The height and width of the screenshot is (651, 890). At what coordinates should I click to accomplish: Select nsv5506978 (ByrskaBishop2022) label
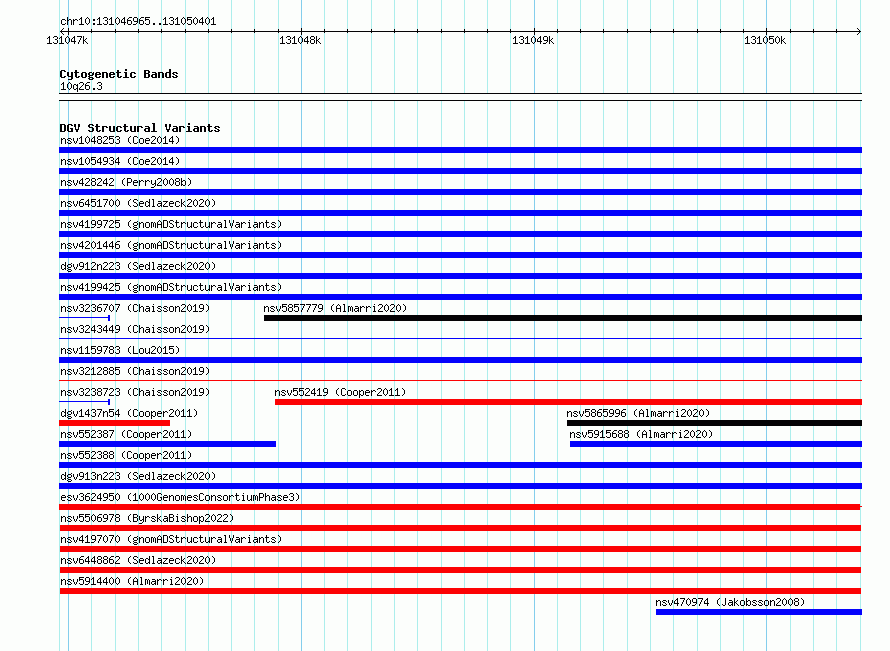point(147,518)
